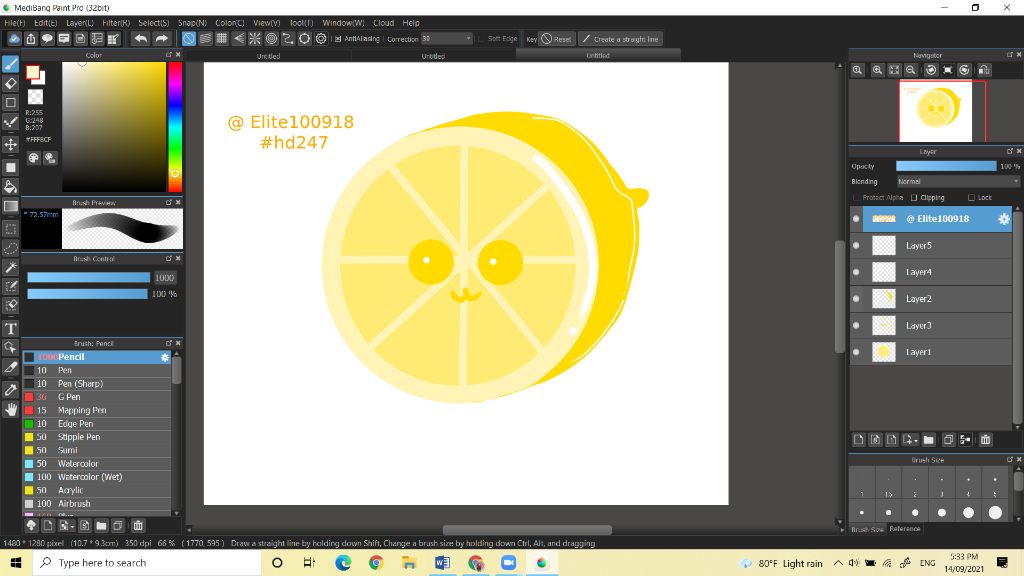Select the G Pen brush
This screenshot has height=576, width=1024.
tap(97, 397)
